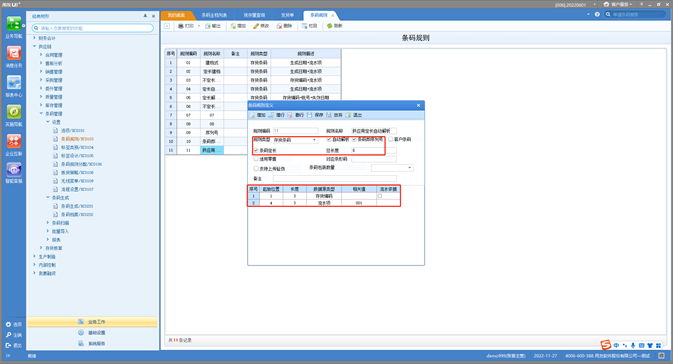Click the 注销 logout icon in sidebar

8,335
